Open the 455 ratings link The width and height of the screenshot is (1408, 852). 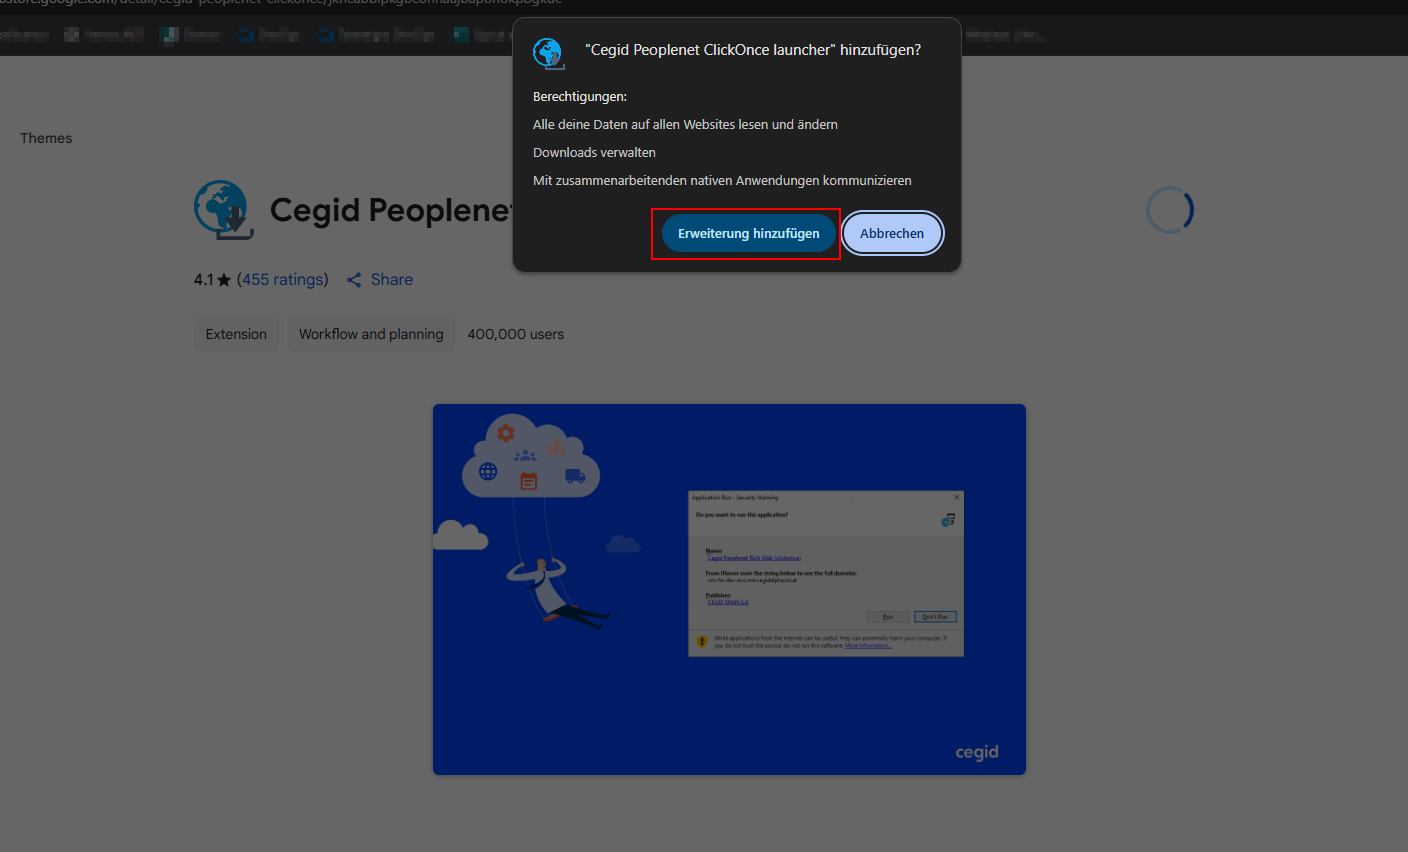(283, 280)
